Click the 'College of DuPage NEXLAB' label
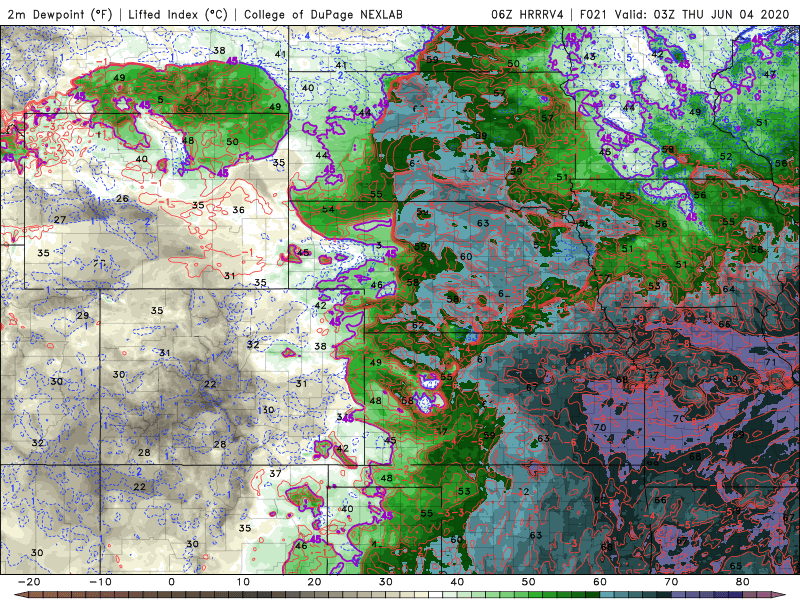 [323, 14]
